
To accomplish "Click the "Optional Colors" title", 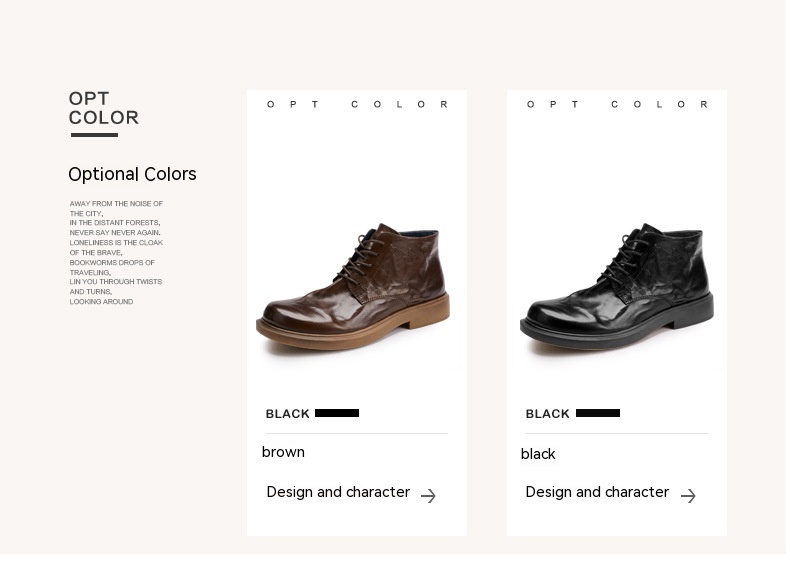I will [132, 174].
